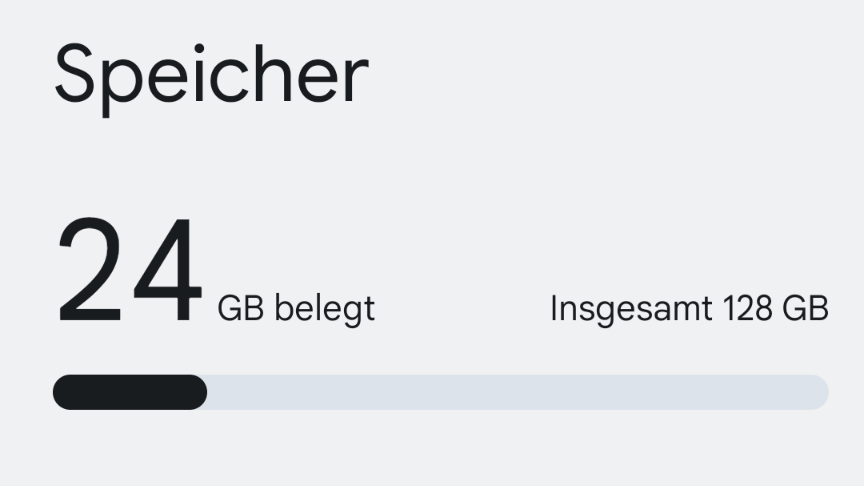Click the 'GB' unit after 128

coord(808,309)
